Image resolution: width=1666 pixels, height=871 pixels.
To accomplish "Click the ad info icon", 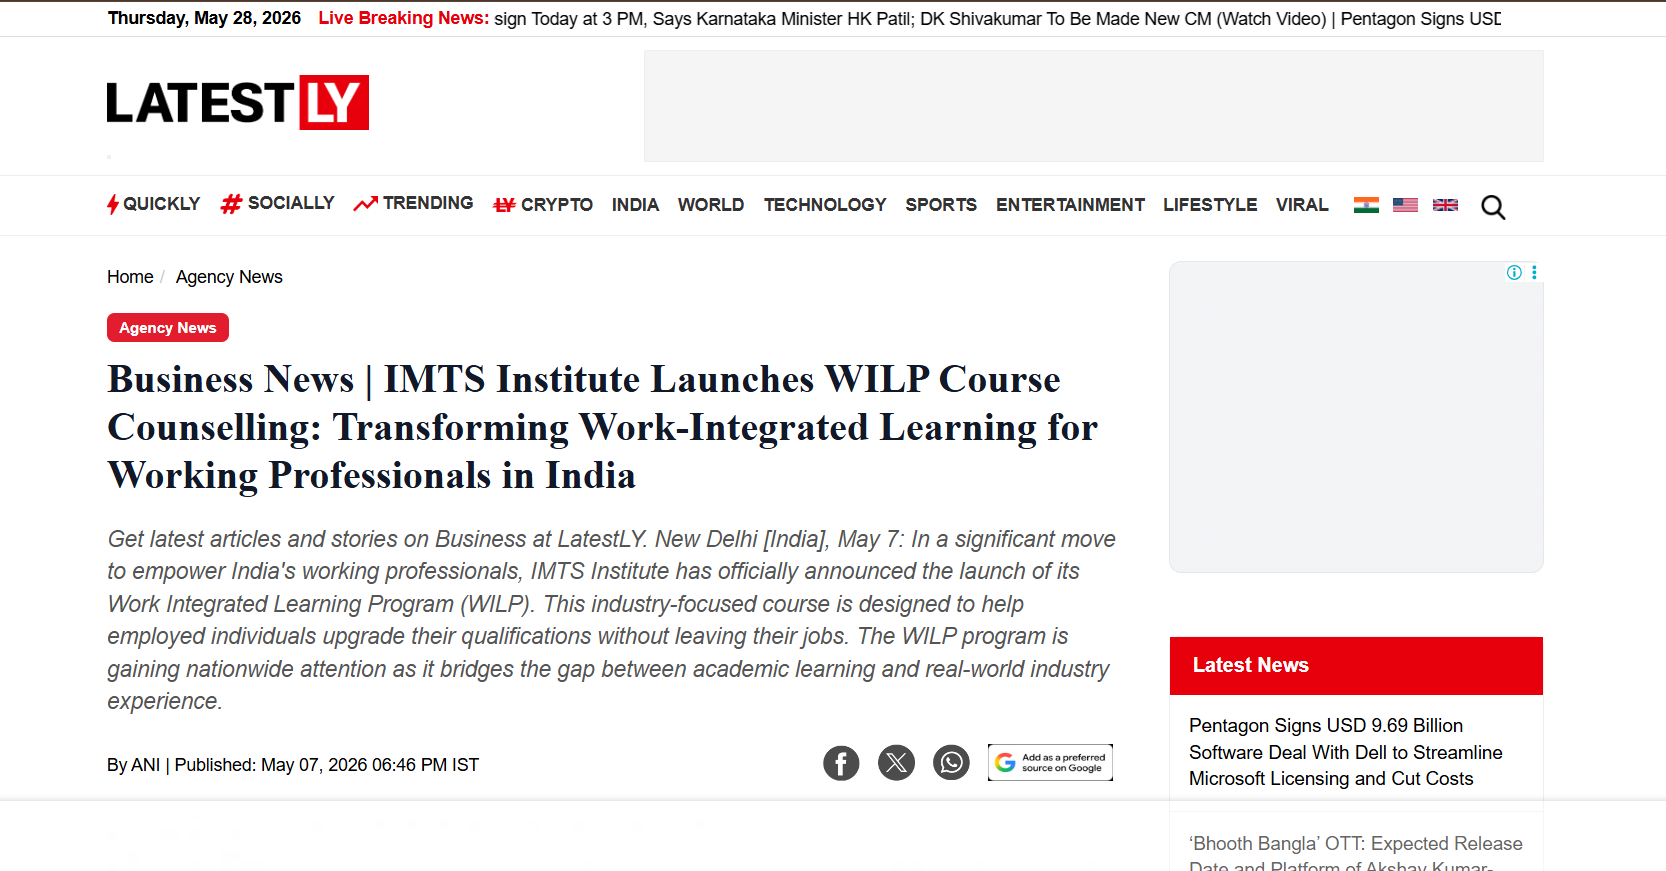I will pyautogui.click(x=1514, y=272).
